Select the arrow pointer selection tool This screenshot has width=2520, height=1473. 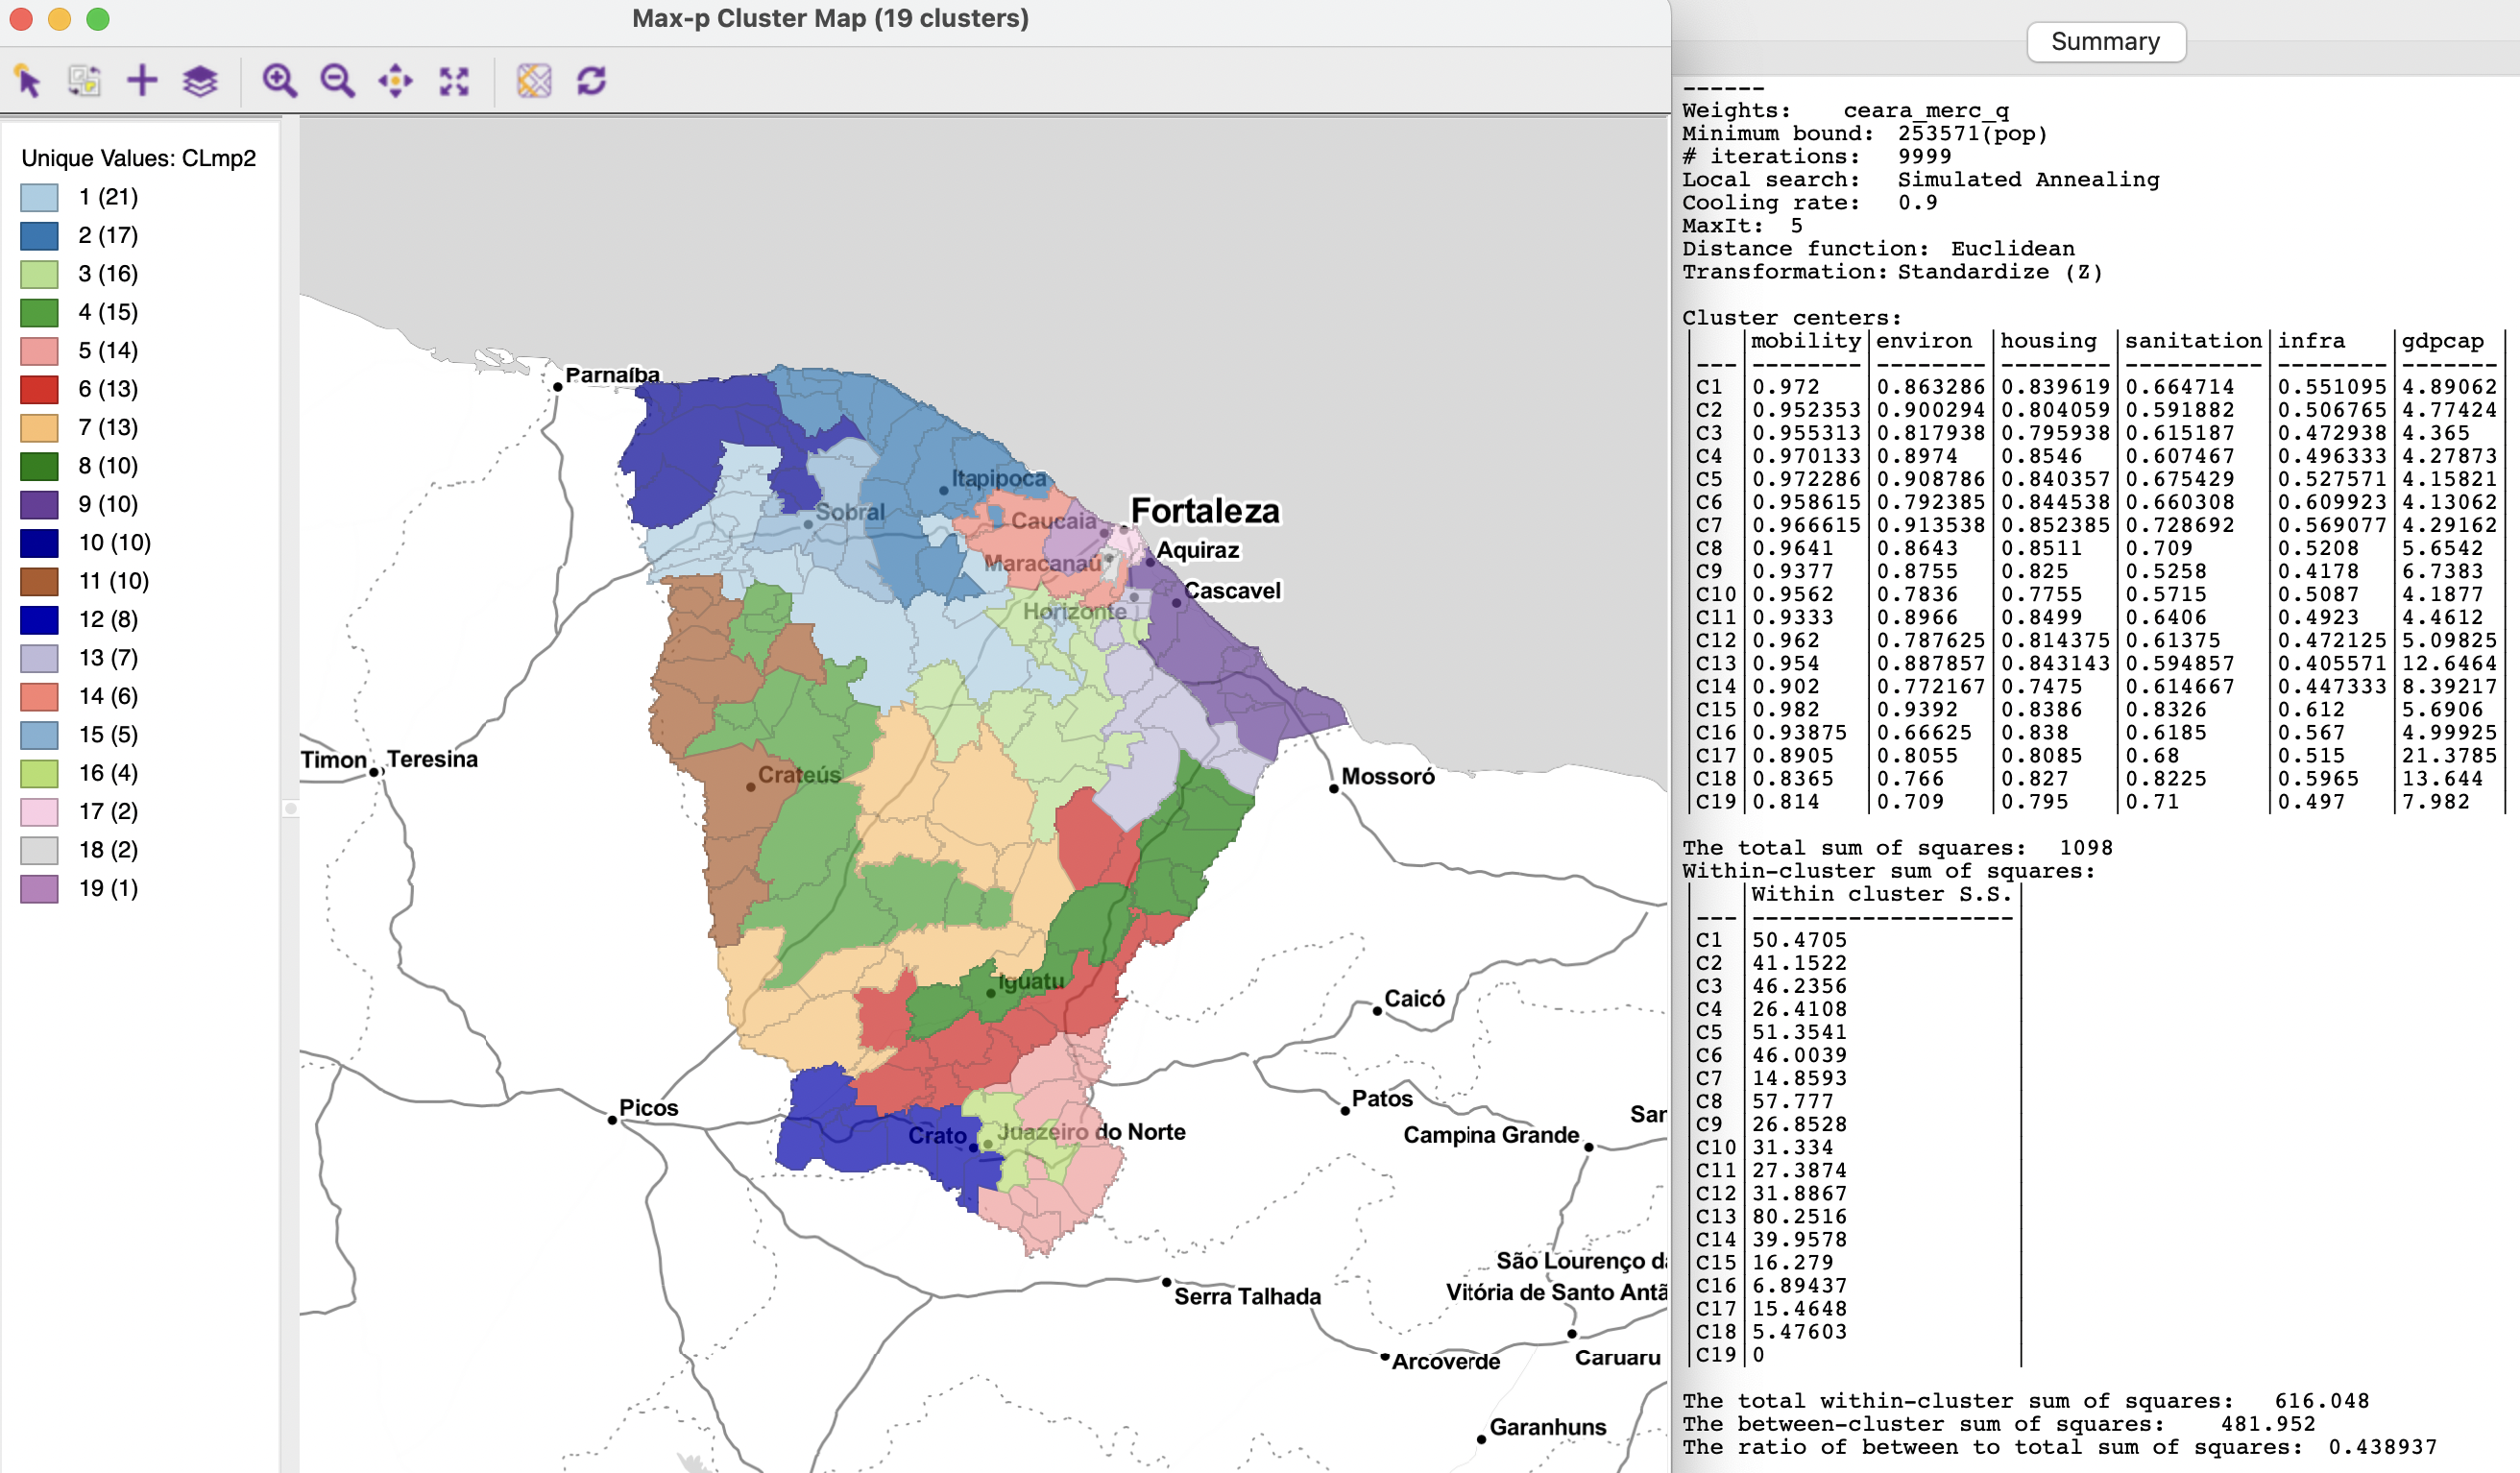tap(28, 81)
